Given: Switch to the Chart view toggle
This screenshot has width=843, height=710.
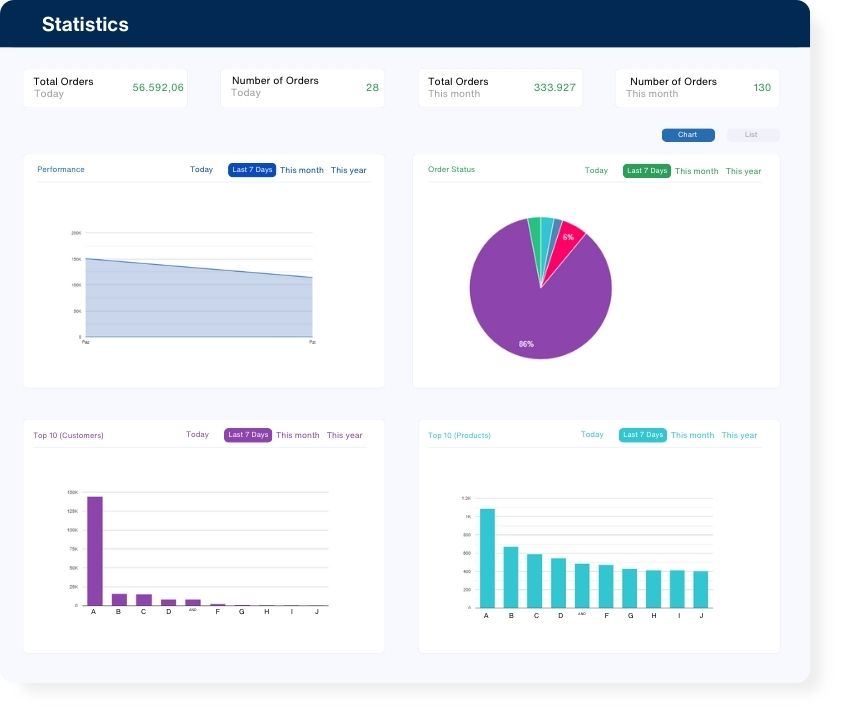Looking at the screenshot, I should [688, 135].
